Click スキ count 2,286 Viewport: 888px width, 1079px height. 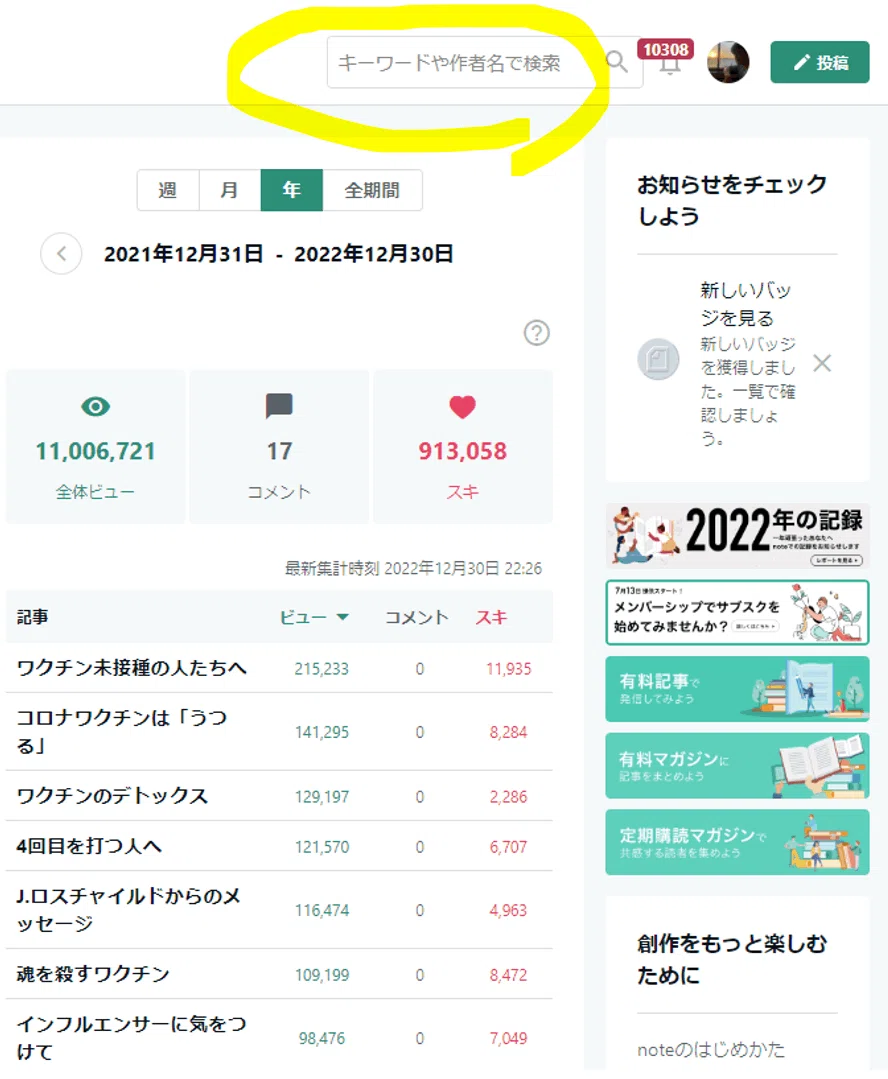(509, 797)
